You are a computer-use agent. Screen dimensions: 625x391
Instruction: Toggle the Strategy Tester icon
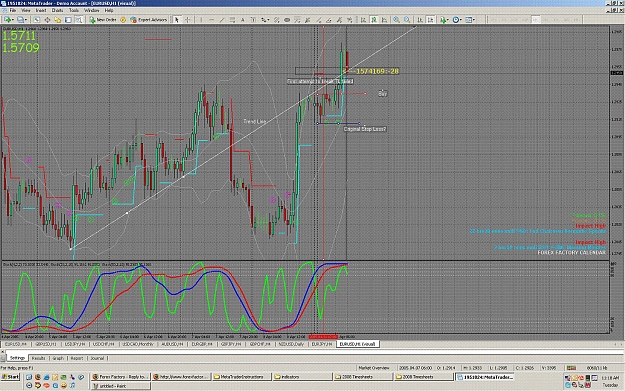point(79,20)
